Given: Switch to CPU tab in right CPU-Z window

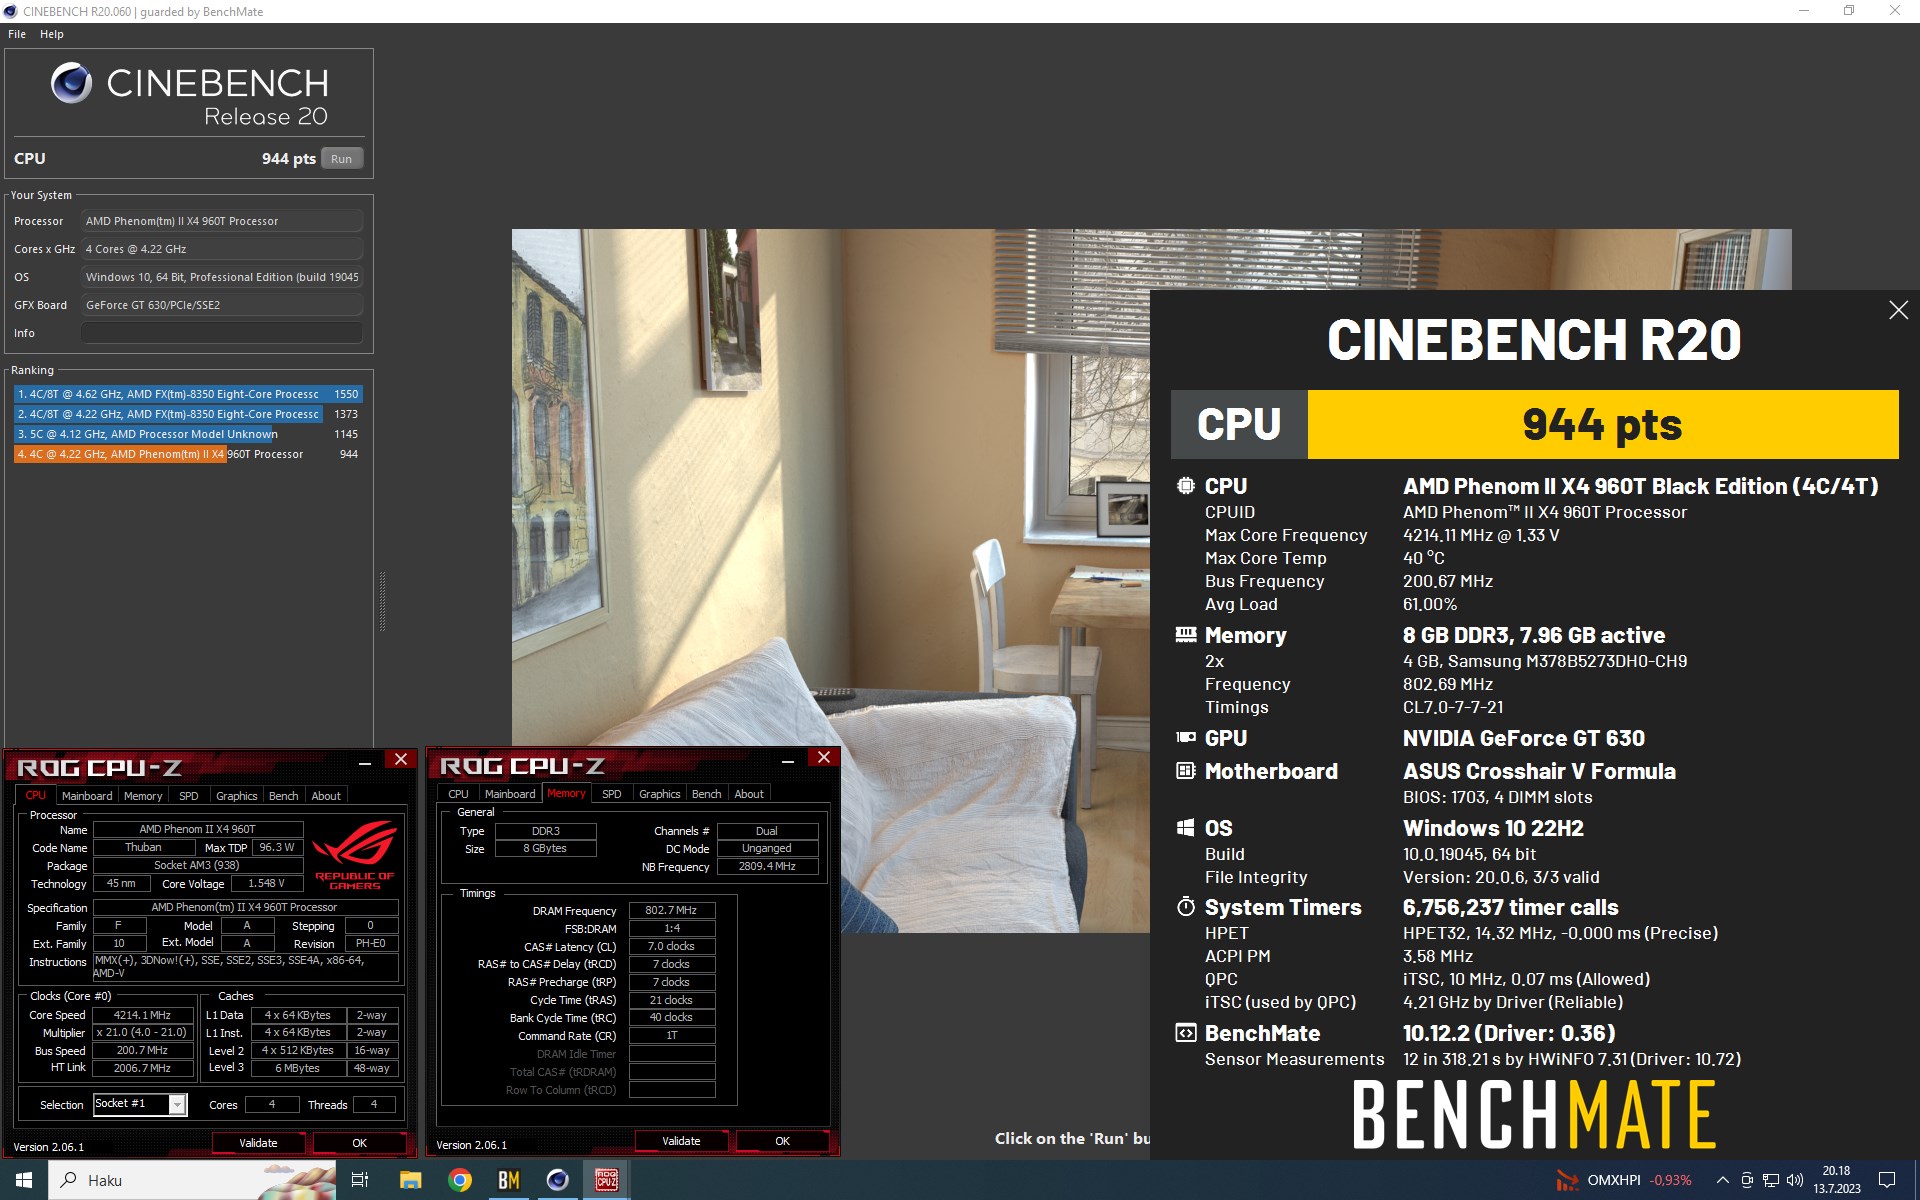Looking at the screenshot, I should click(x=458, y=794).
